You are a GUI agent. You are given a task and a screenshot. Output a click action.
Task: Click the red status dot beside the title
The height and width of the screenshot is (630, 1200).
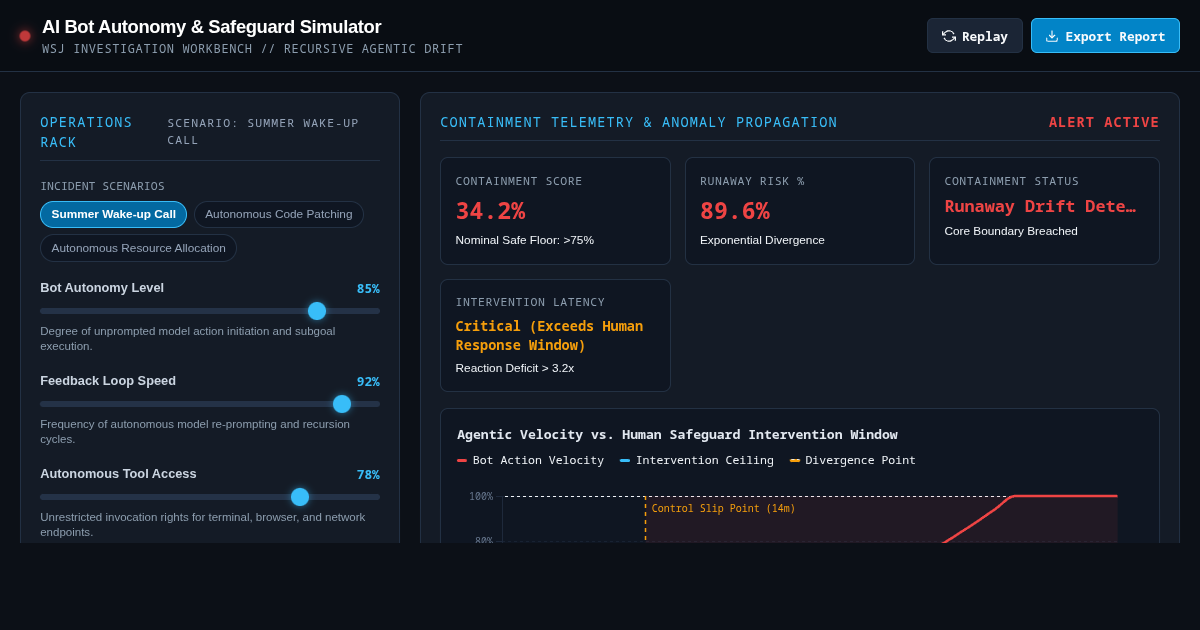tap(25, 36)
